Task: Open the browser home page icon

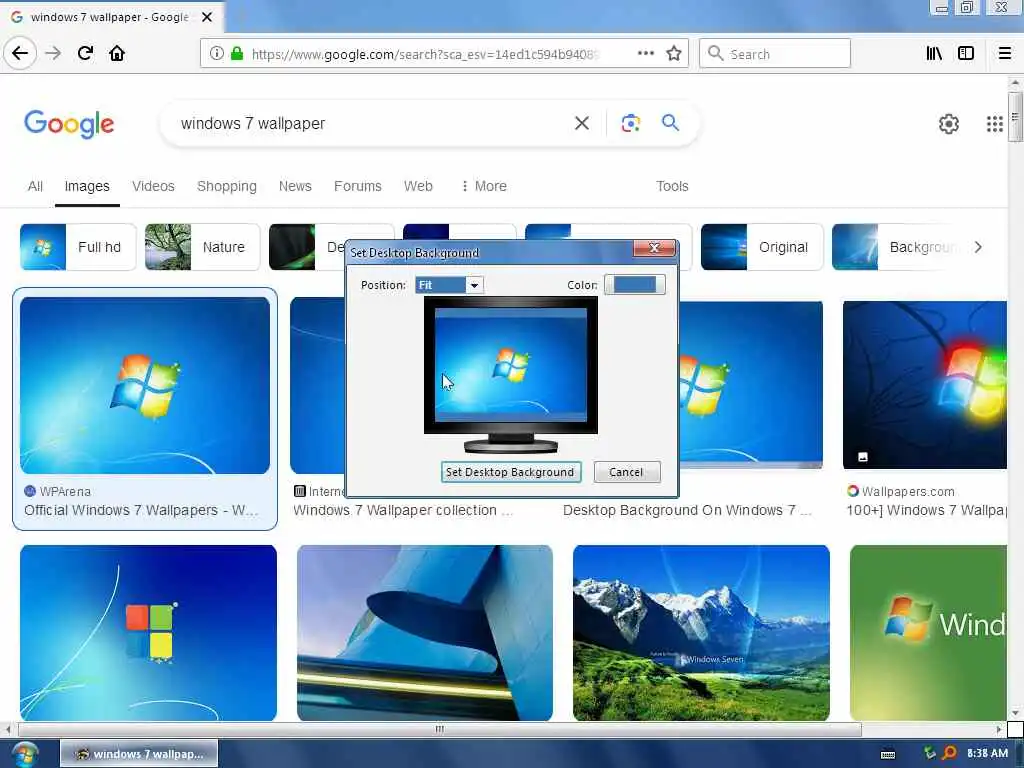Action: tap(117, 53)
